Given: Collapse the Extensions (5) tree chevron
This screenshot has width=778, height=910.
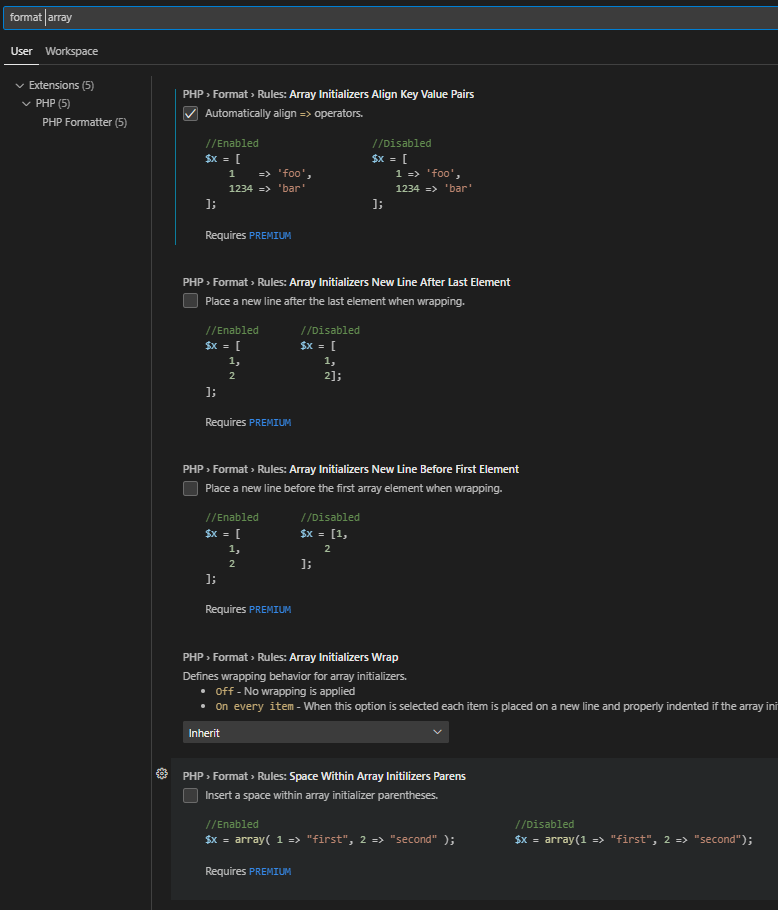Looking at the screenshot, I should [x=18, y=85].
